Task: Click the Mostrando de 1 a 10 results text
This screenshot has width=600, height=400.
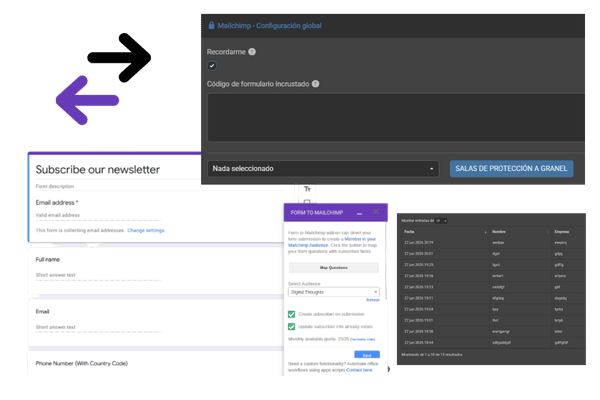Action: coord(432,355)
